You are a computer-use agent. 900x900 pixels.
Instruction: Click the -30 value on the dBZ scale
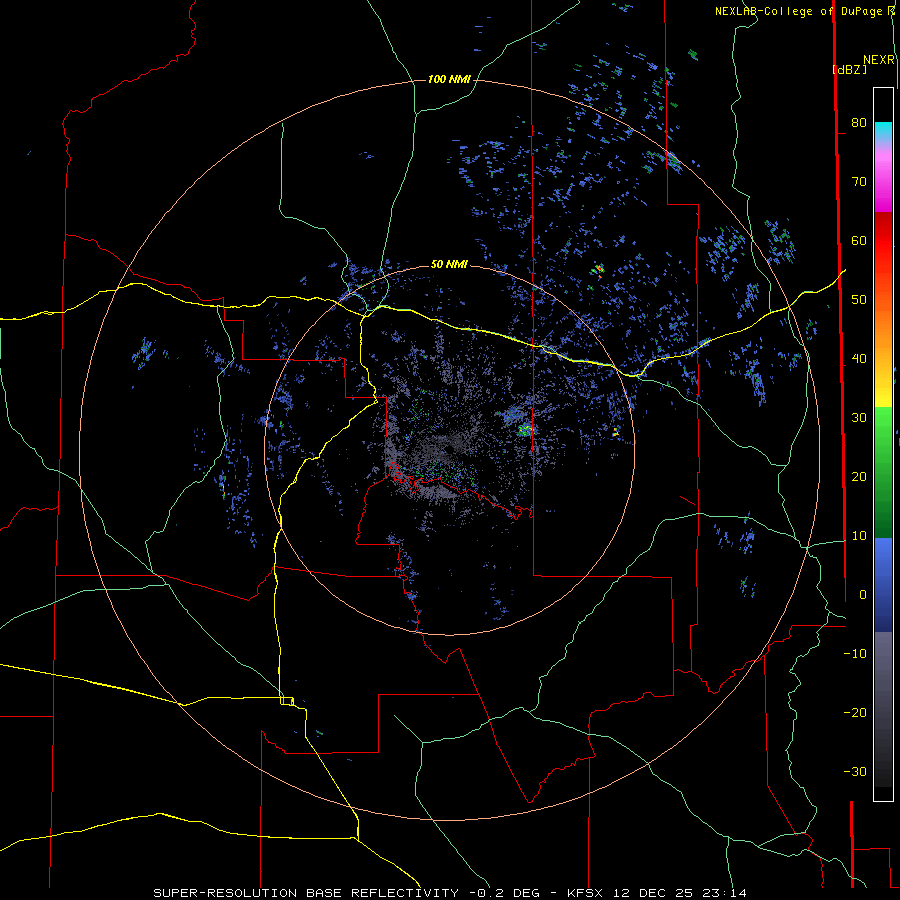point(855,771)
